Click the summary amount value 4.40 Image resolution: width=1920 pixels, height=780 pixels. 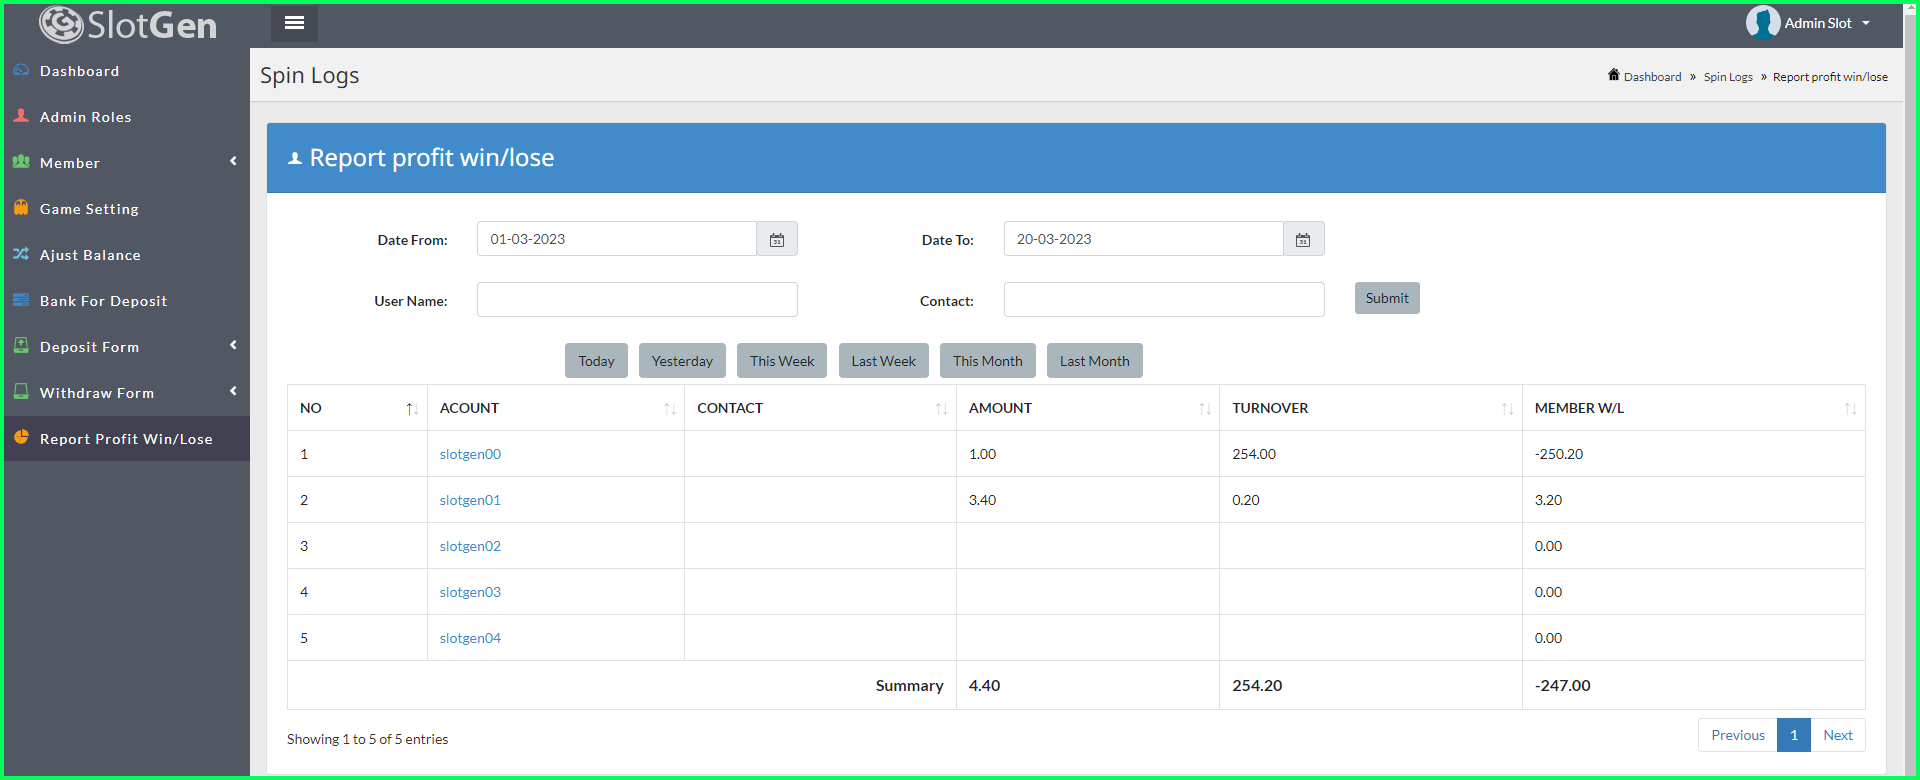click(x=984, y=686)
